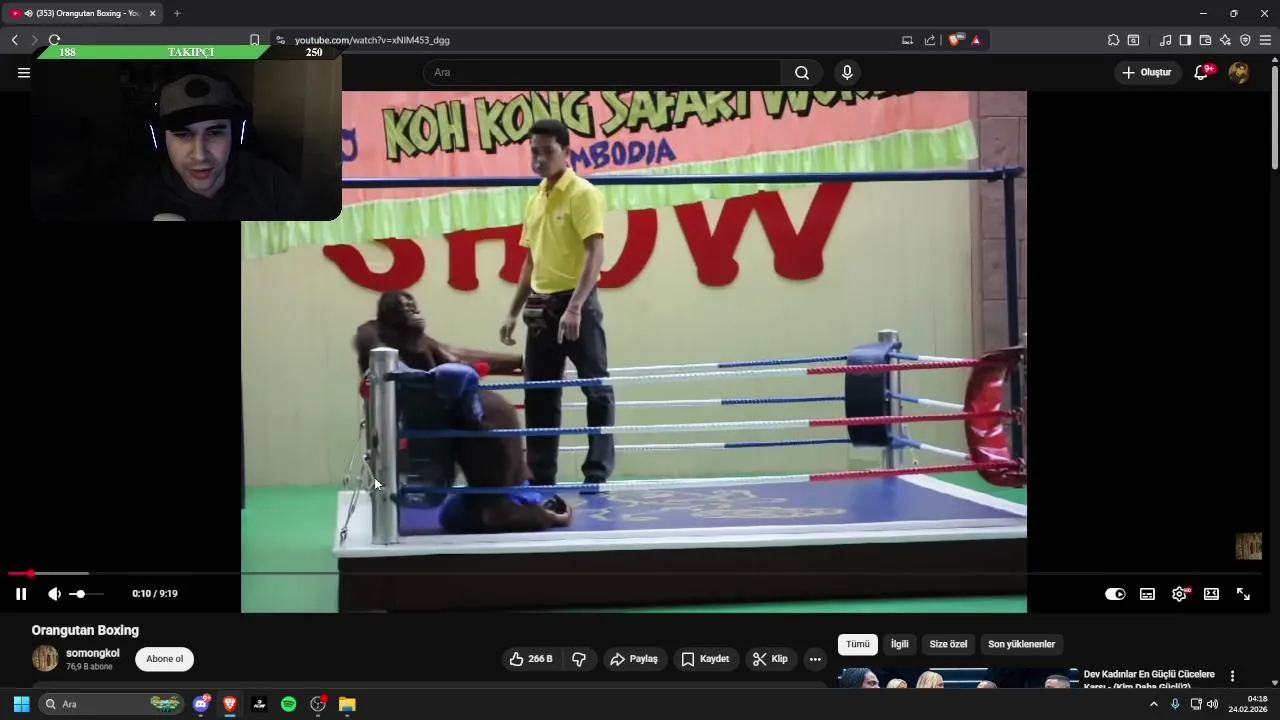Open the YouTube hamburger guide menu
1280x720 pixels.
[24, 72]
